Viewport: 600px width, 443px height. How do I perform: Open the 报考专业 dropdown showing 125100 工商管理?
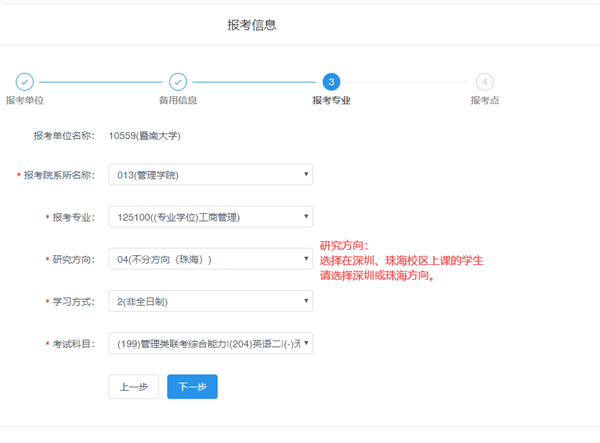(210, 217)
